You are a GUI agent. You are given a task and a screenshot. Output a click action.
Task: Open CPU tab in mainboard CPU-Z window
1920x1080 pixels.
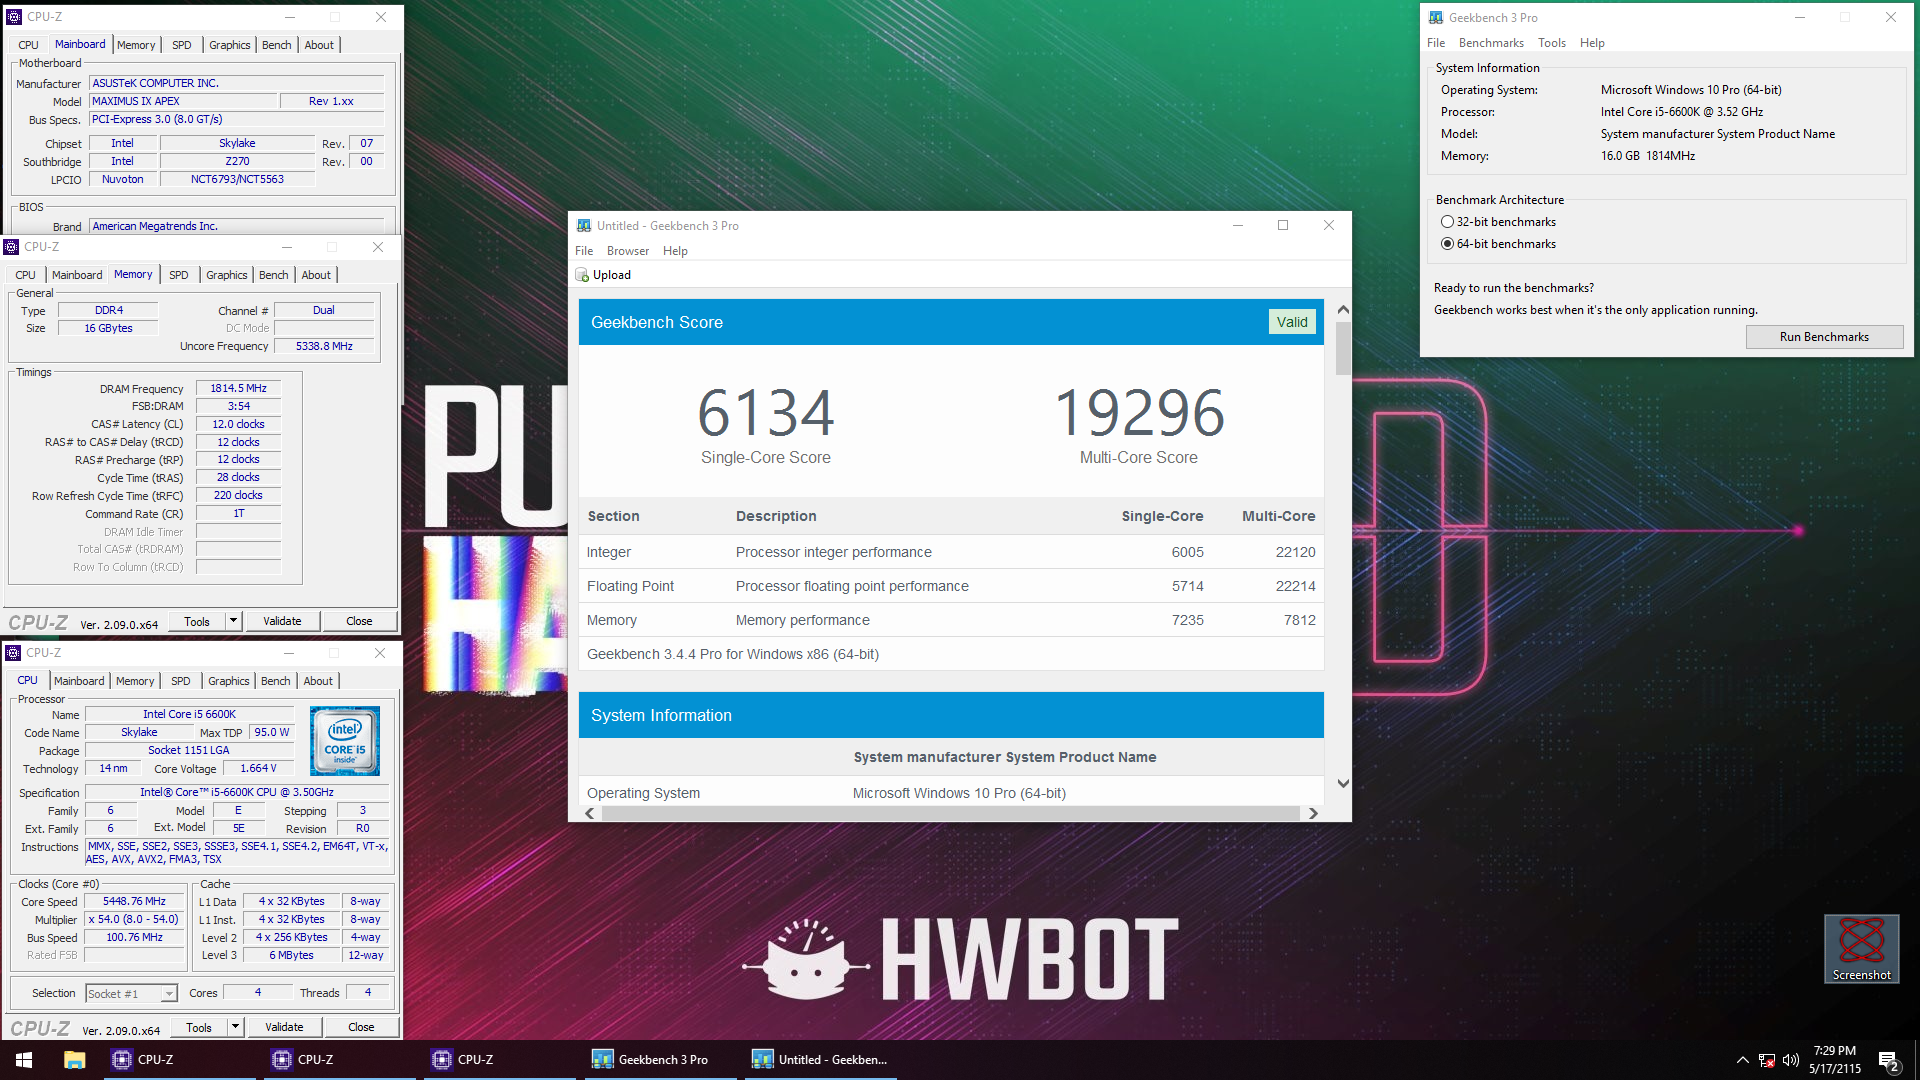[28, 45]
